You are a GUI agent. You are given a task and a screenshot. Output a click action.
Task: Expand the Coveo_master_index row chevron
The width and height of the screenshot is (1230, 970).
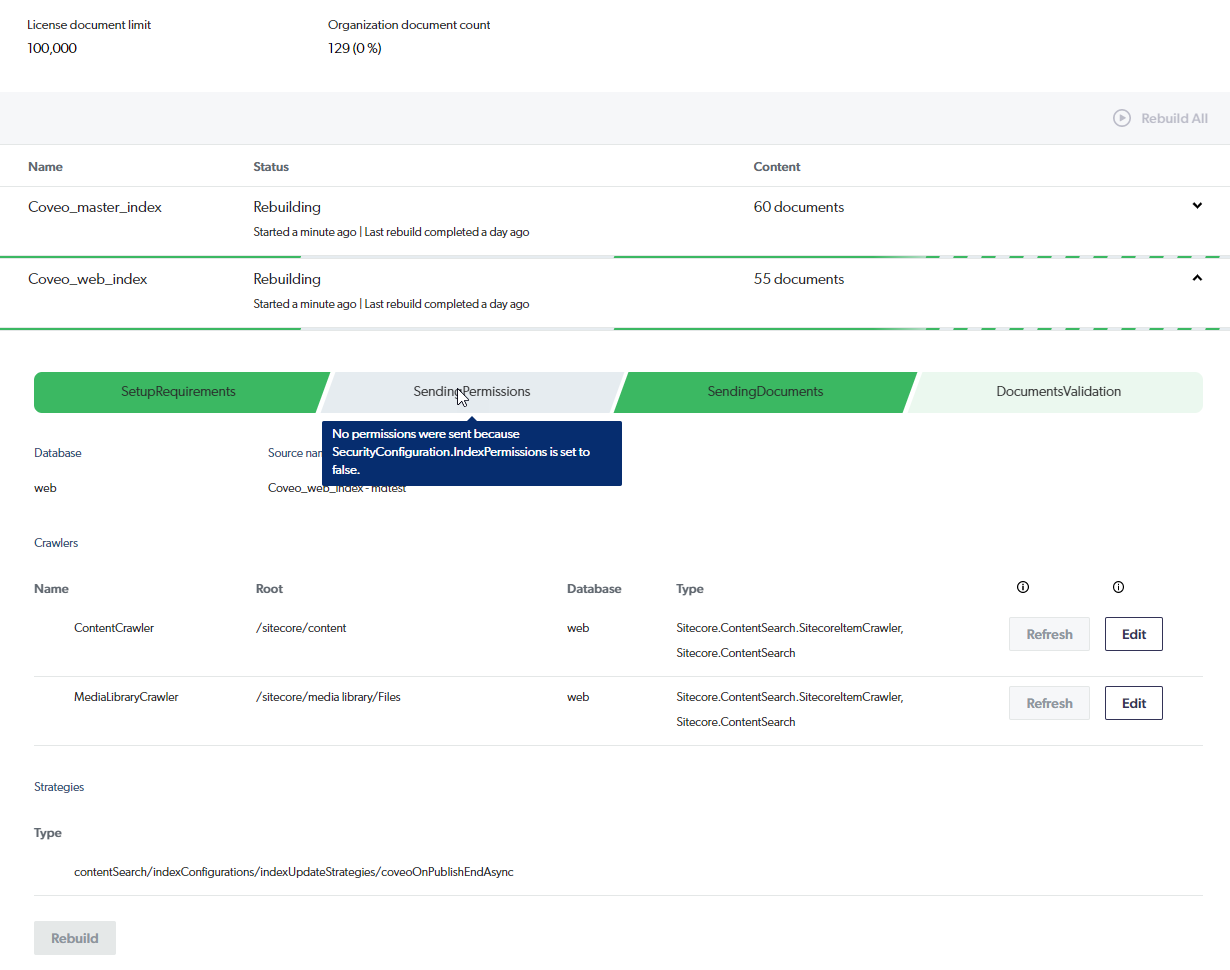point(1197,206)
